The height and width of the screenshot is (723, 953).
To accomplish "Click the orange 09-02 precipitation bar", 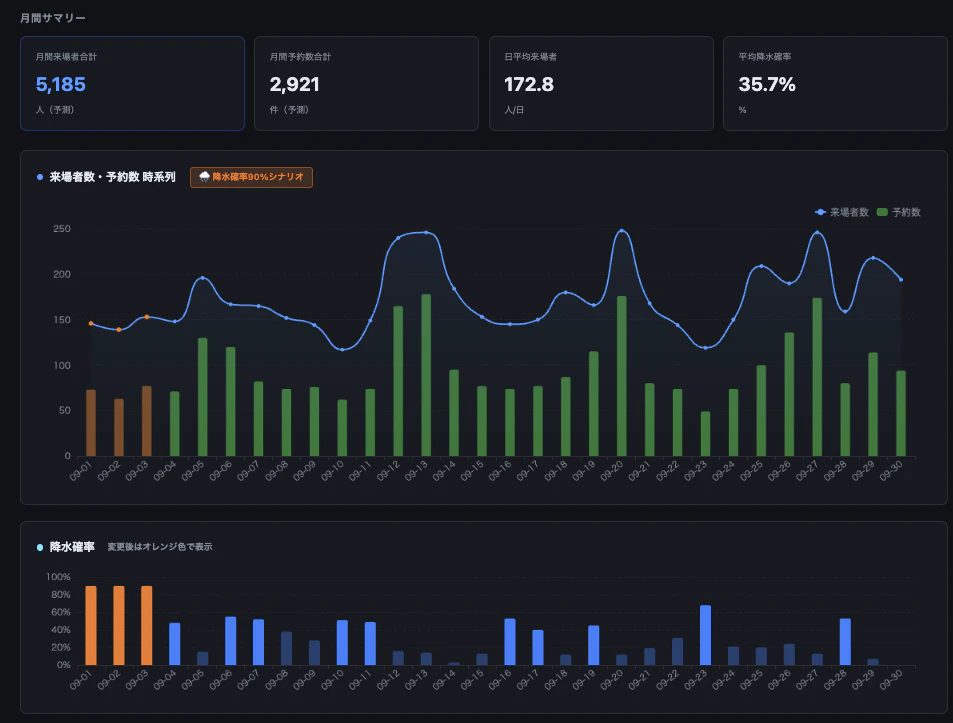I will click(119, 626).
